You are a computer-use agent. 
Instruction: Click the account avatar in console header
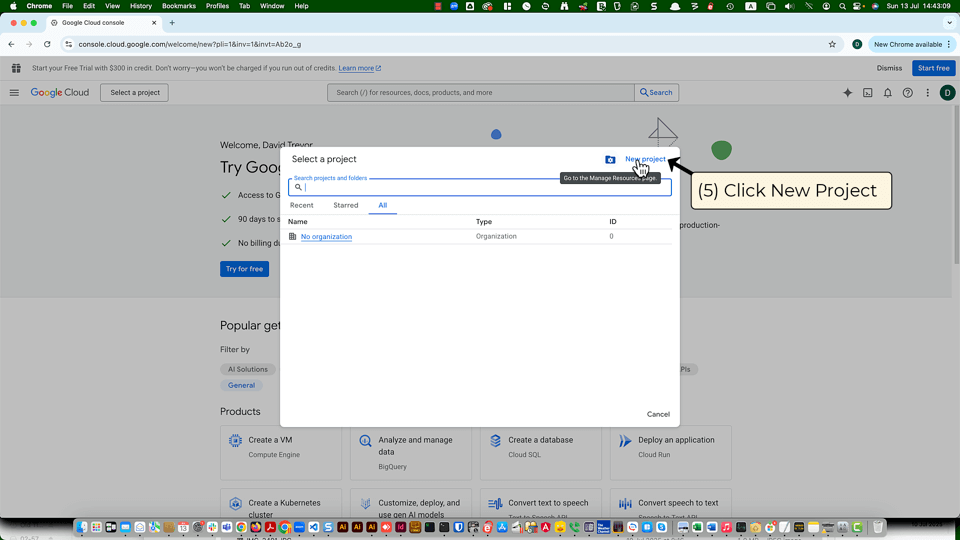[947, 92]
